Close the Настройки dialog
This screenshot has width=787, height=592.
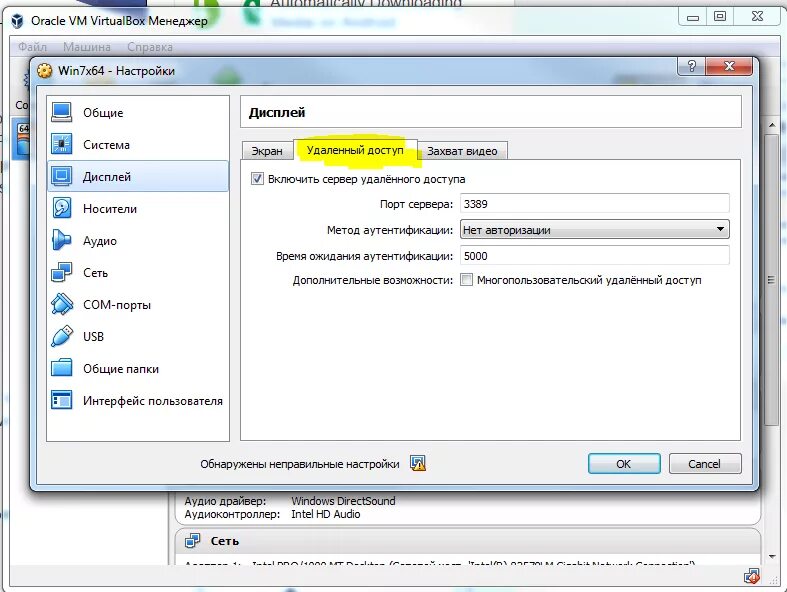pos(729,66)
